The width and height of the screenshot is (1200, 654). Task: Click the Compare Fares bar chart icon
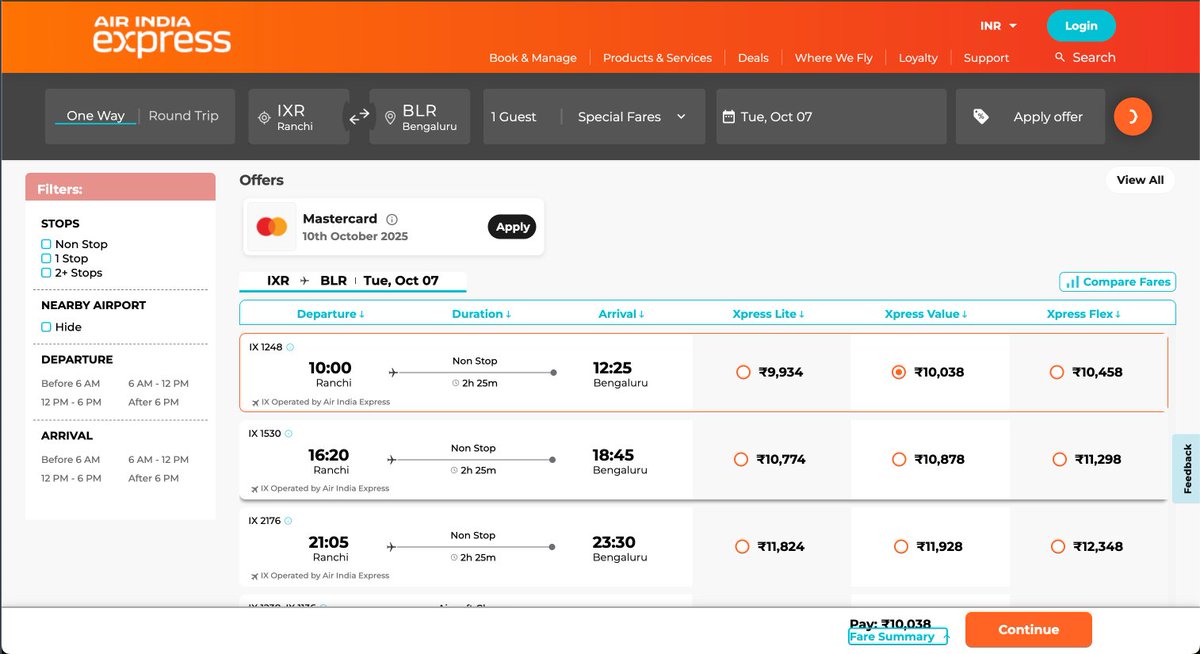pyautogui.click(x=1072, y=282)
